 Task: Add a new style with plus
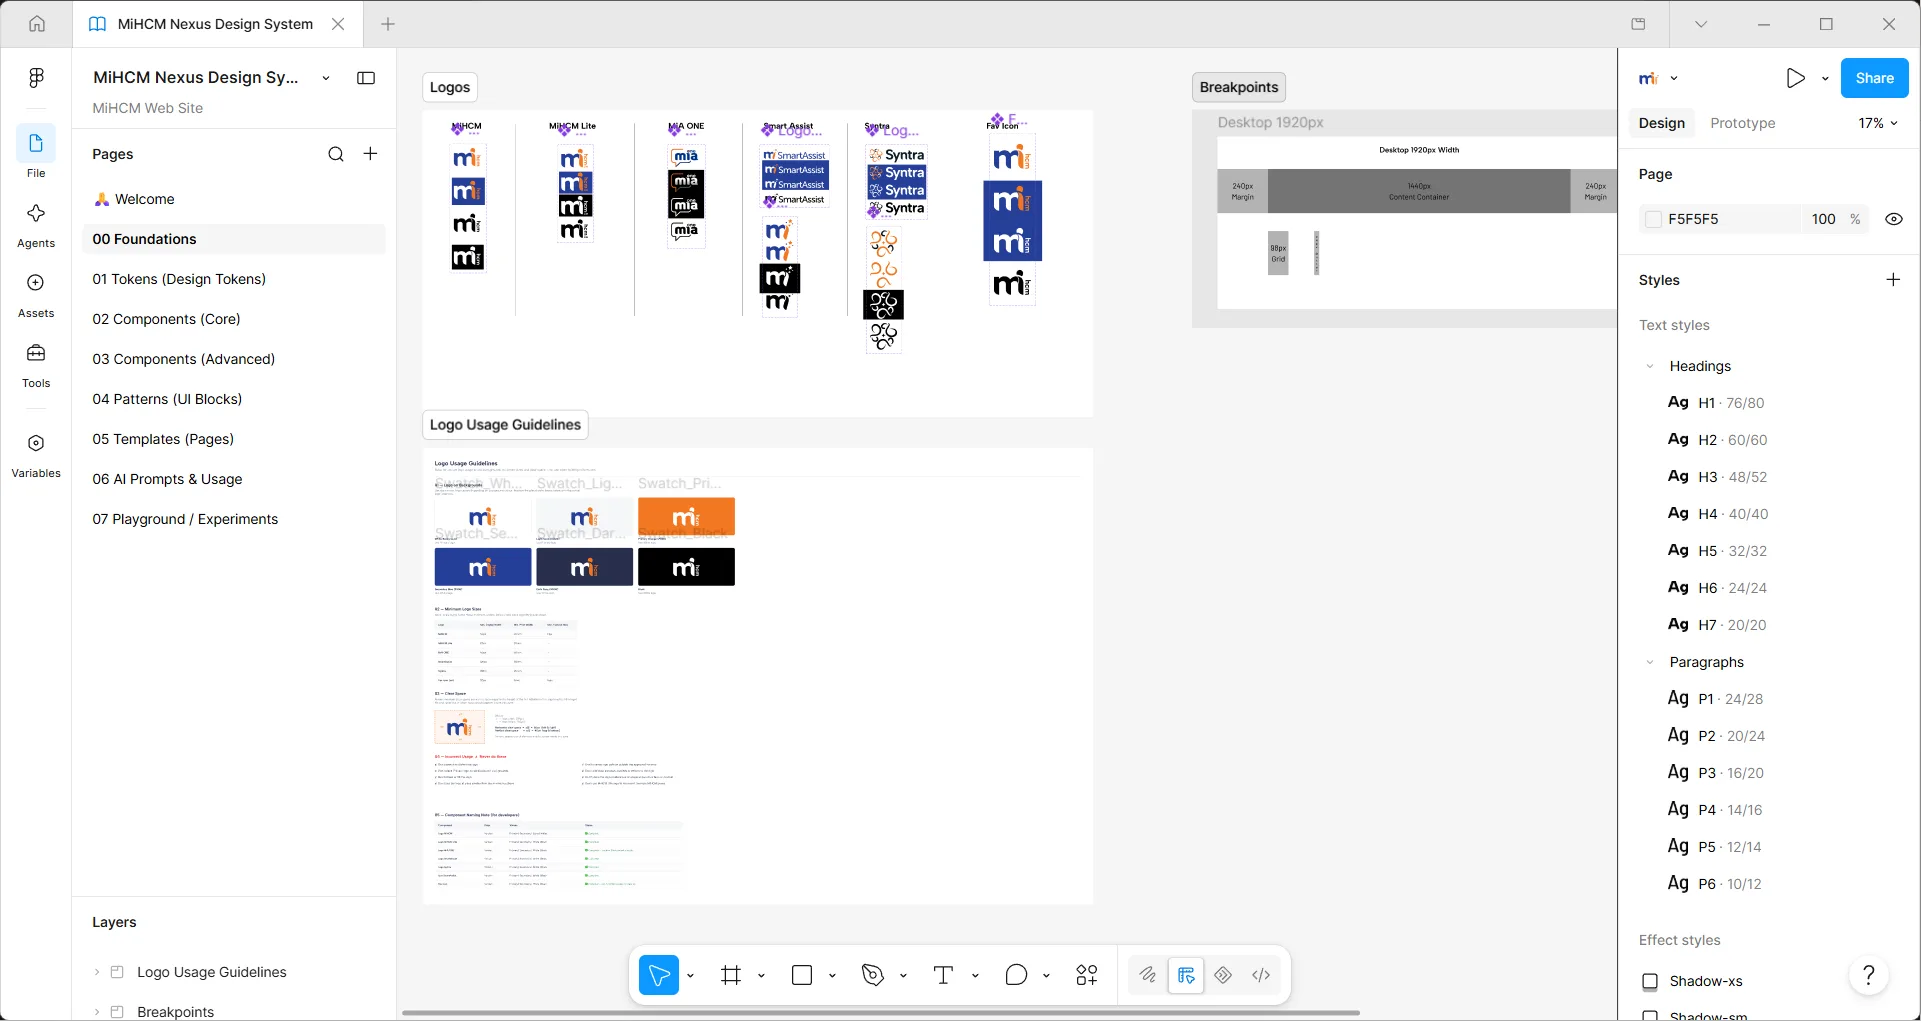point(1893,280)
